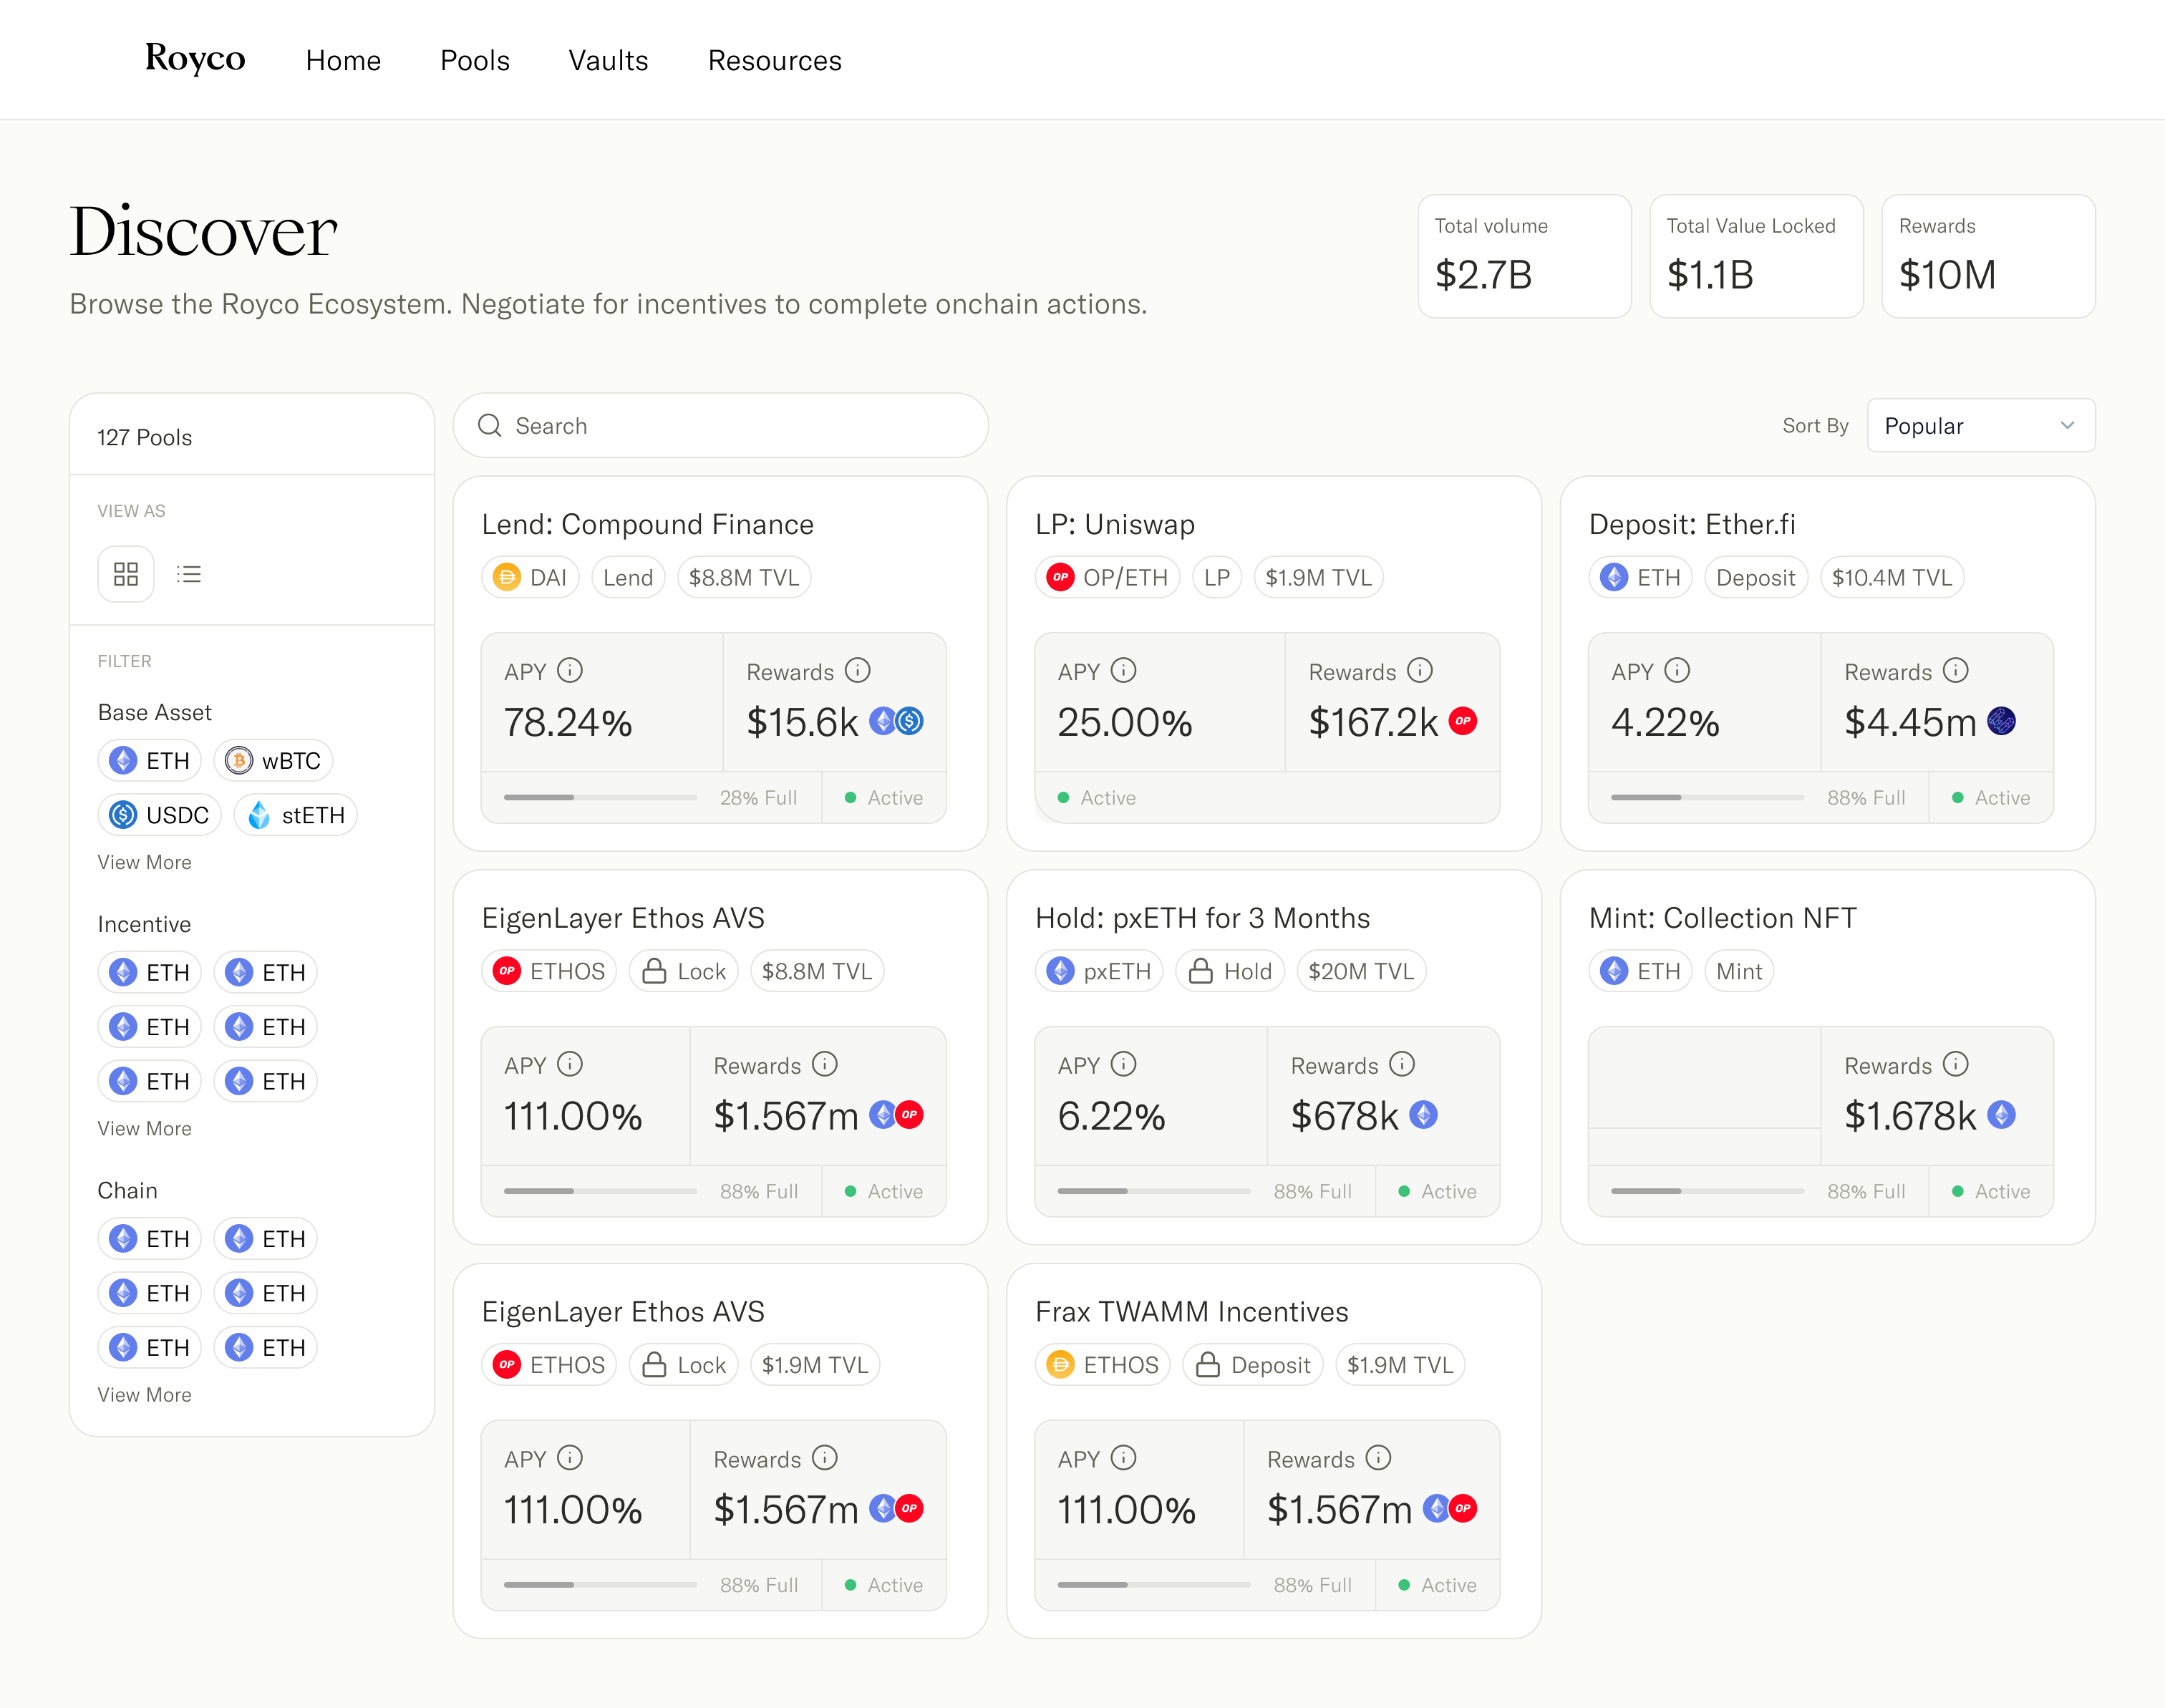The image size is (2165, 1708).
Task: Expand View More under Incentive
Action: coord(144,1128)
